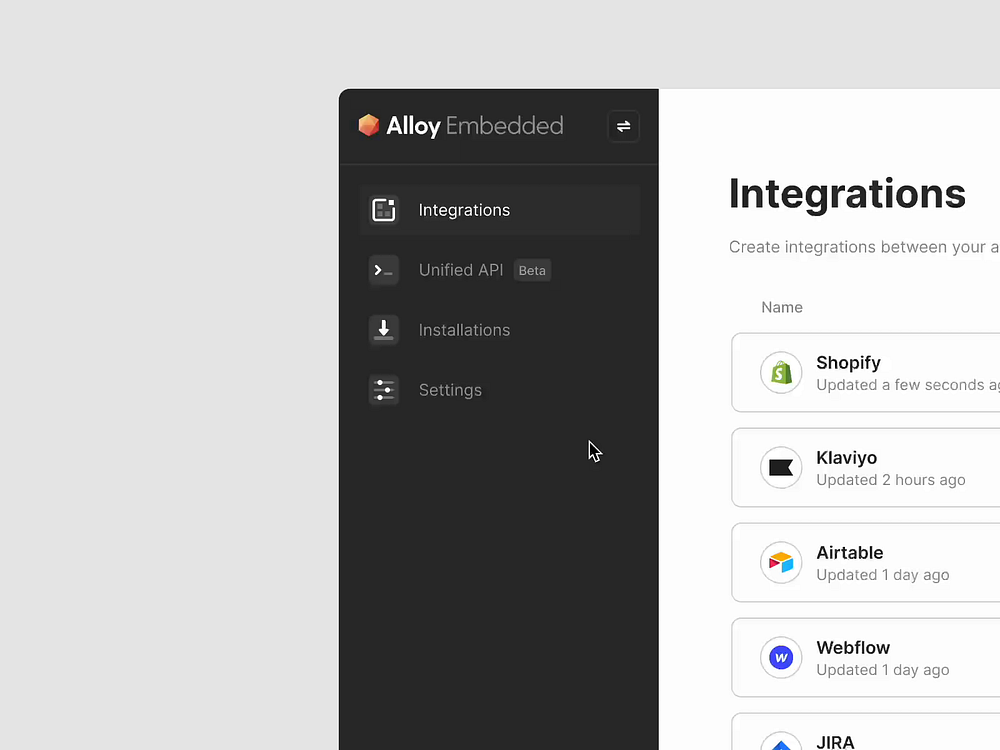Collapse the sidebar with the arrows toggle
This screenshot has width=1000, height=750.
[x=623, y=126]
